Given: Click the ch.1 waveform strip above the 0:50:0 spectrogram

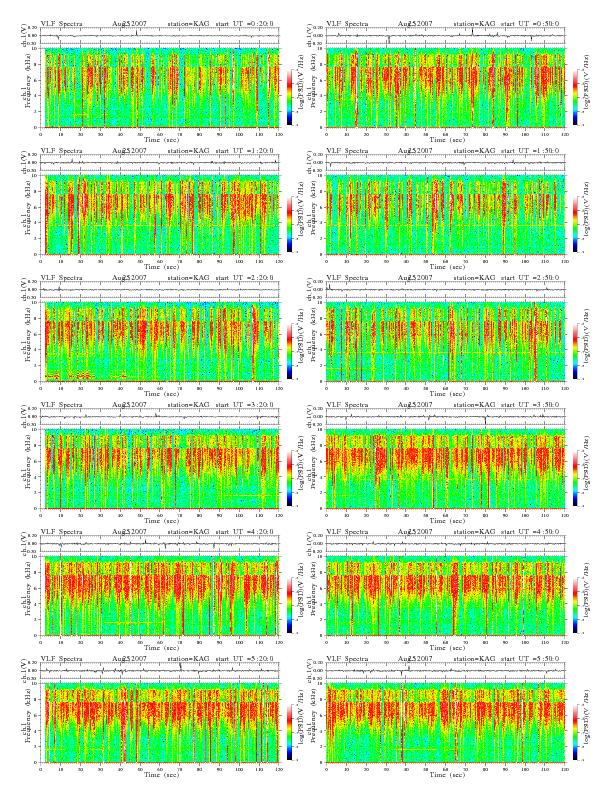Looking at the screenshot, I should pyautogui.click(x=445, y=35).
